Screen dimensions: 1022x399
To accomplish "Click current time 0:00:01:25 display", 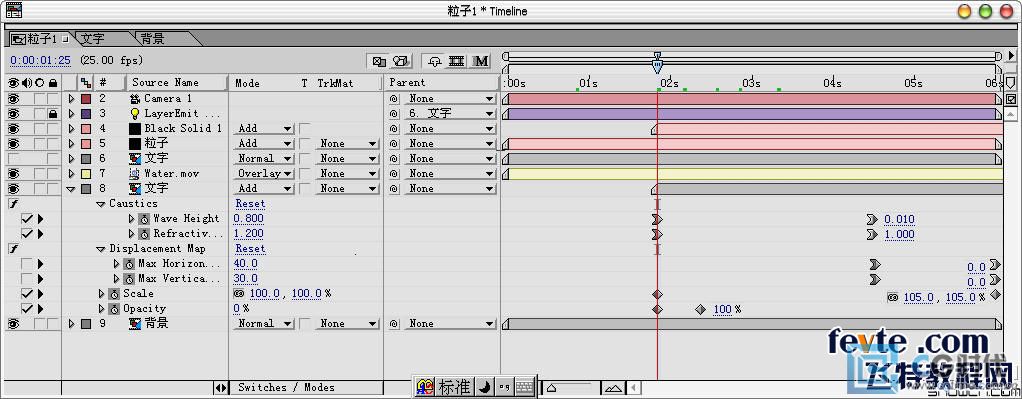I will (40, 61).
